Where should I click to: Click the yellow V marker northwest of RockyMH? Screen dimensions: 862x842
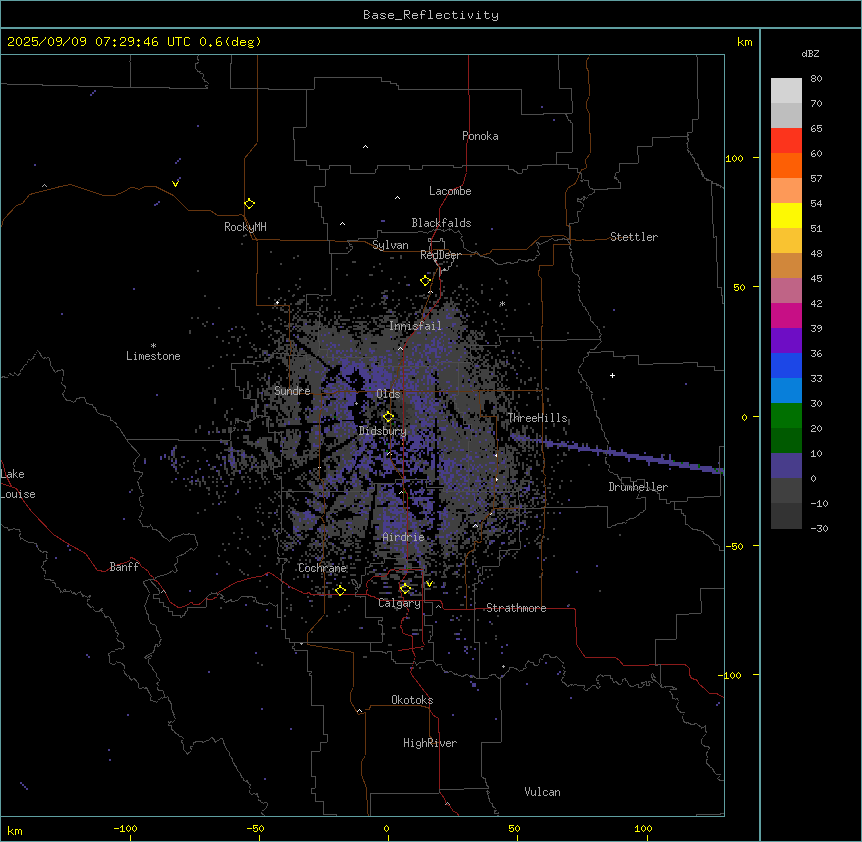pos(175,183)
